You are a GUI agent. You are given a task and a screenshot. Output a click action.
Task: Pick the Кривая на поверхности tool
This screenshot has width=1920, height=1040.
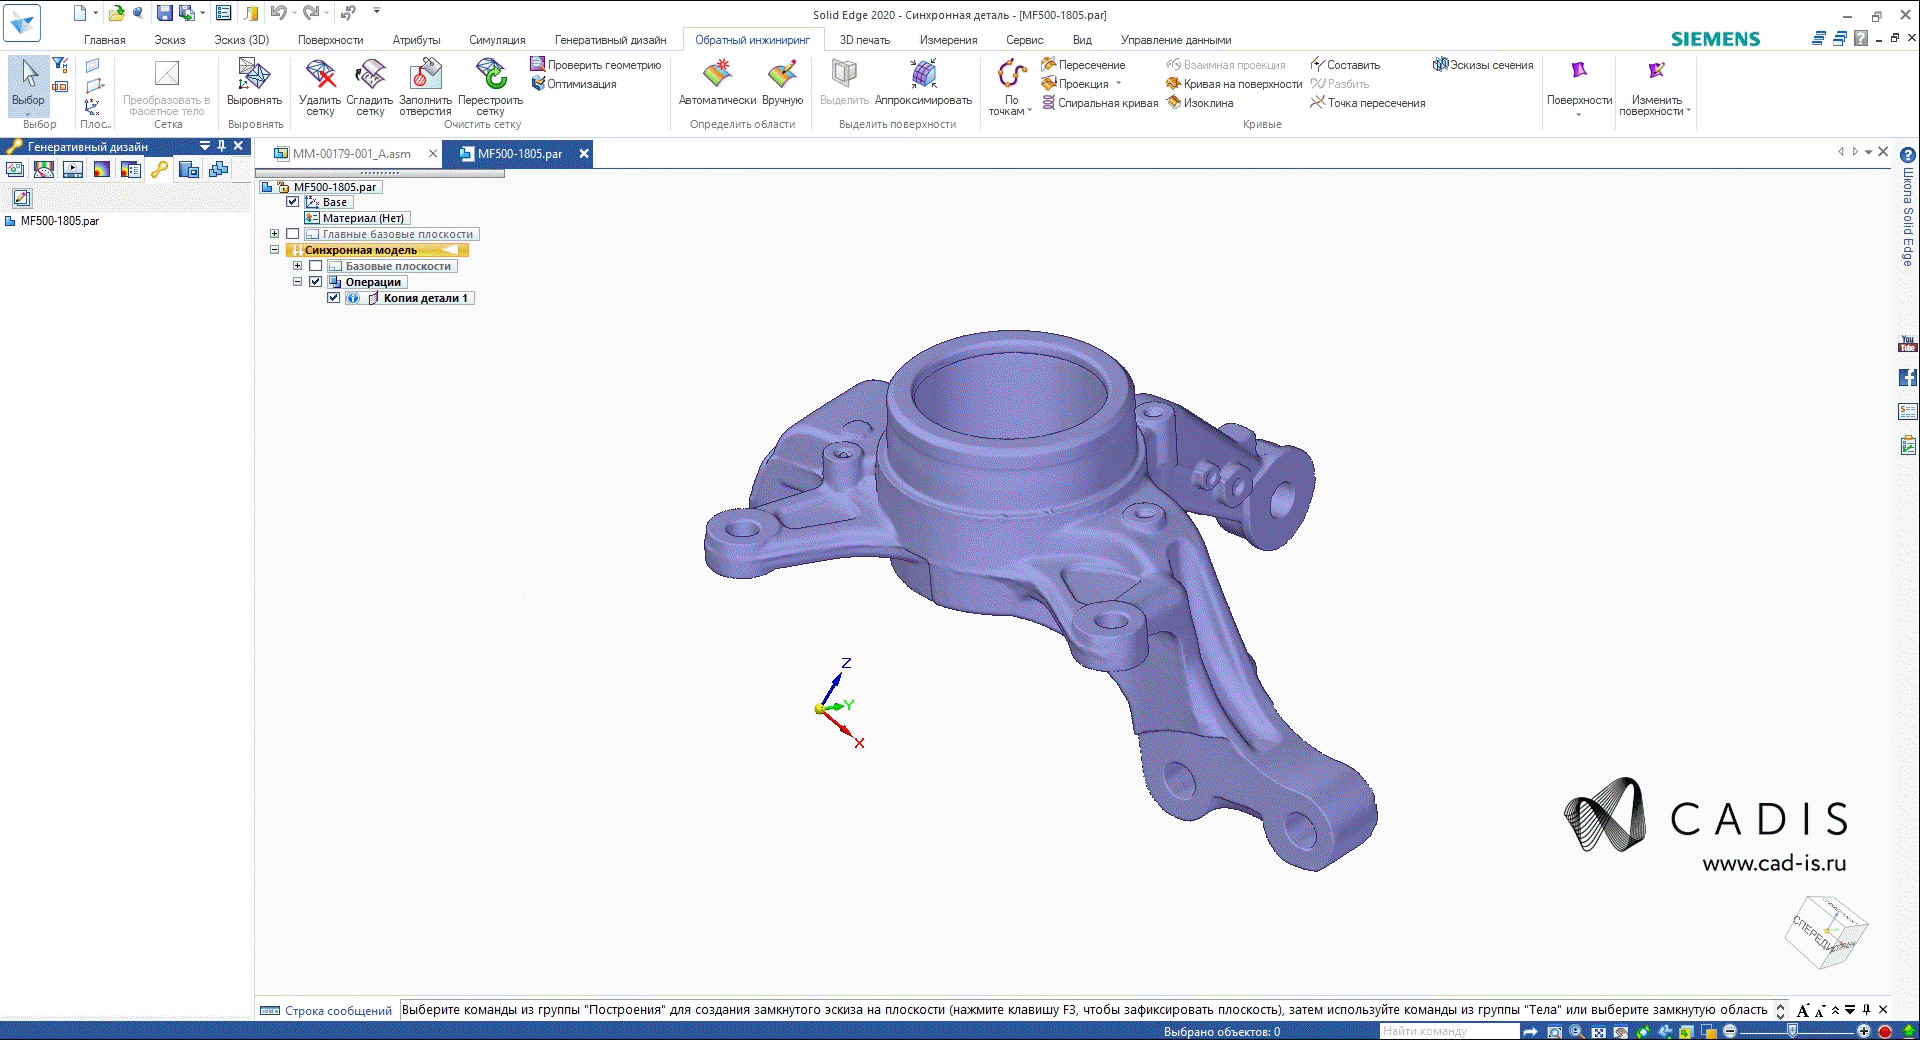1234,84
